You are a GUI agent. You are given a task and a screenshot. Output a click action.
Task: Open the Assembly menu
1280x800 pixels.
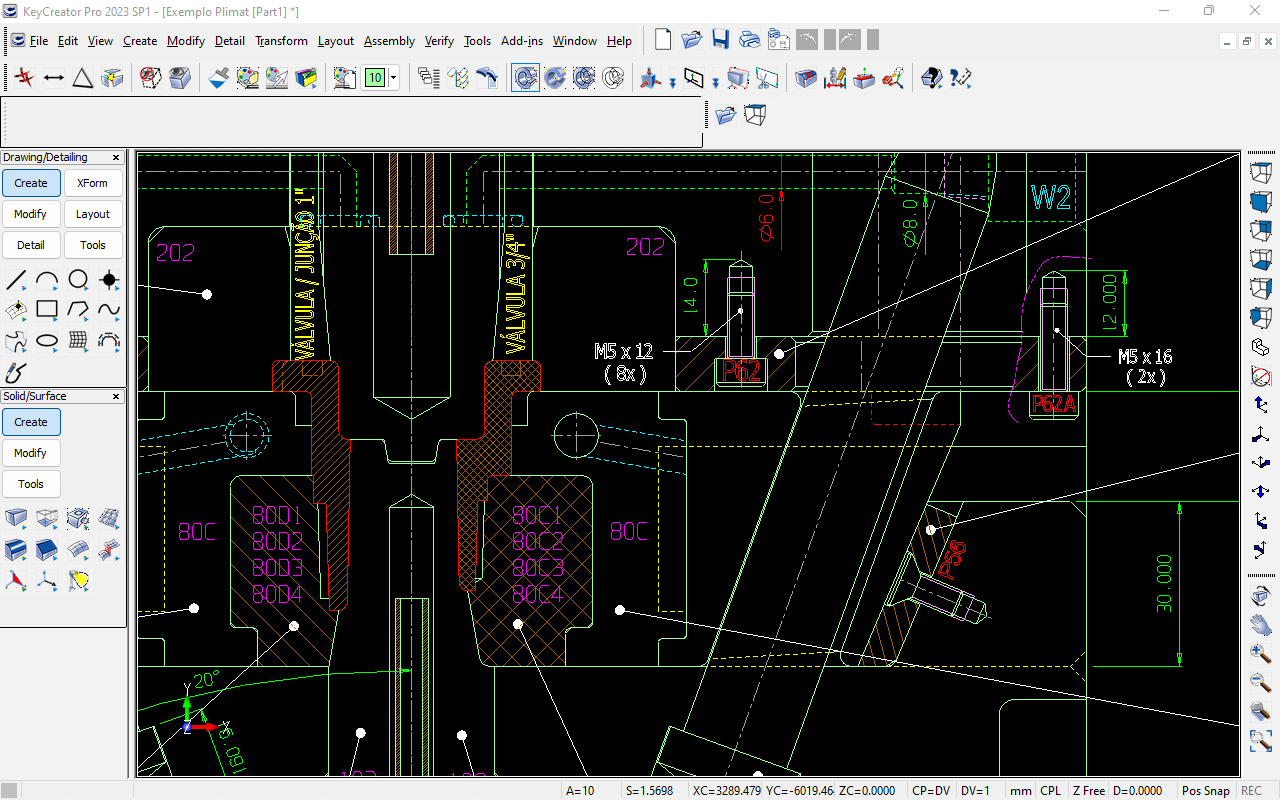point(389,41)
